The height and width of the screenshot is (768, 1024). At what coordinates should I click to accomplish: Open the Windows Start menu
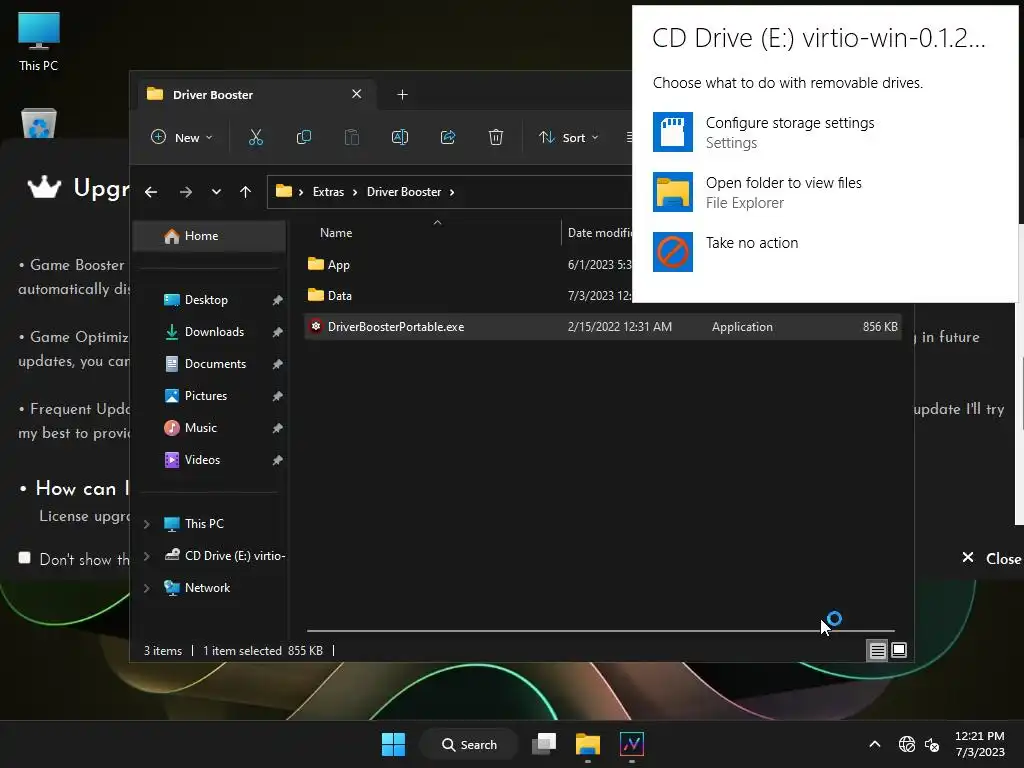pyautogui.click(x=393, y=744)
